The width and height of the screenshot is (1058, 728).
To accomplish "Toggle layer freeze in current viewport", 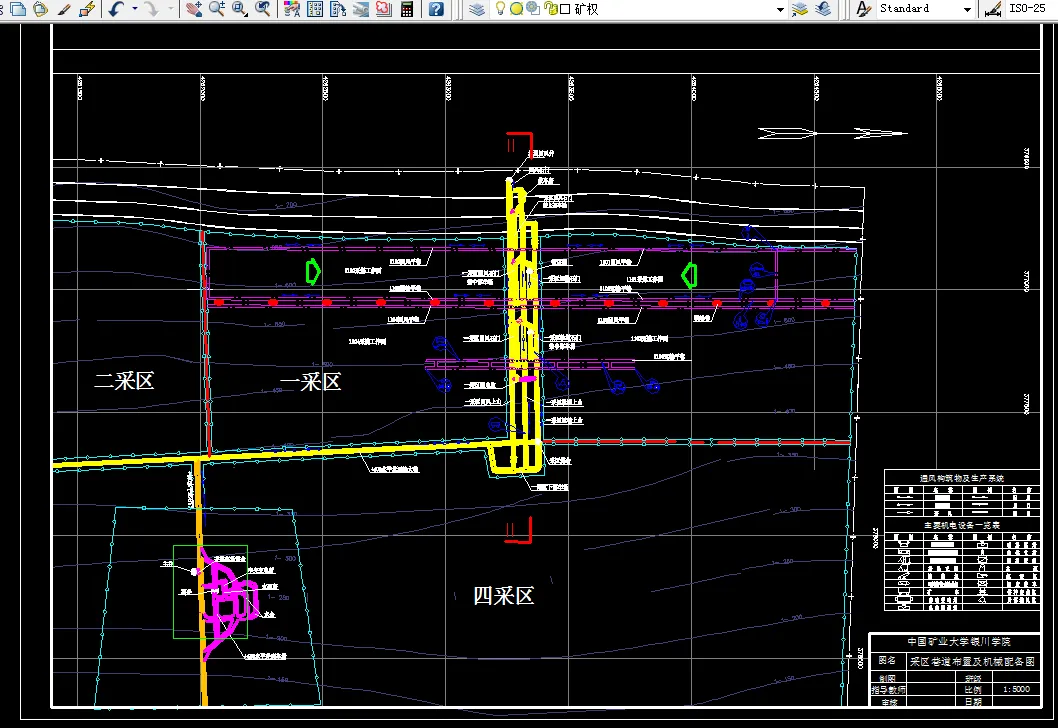I will pyautogui.click(x=533, y=9).
